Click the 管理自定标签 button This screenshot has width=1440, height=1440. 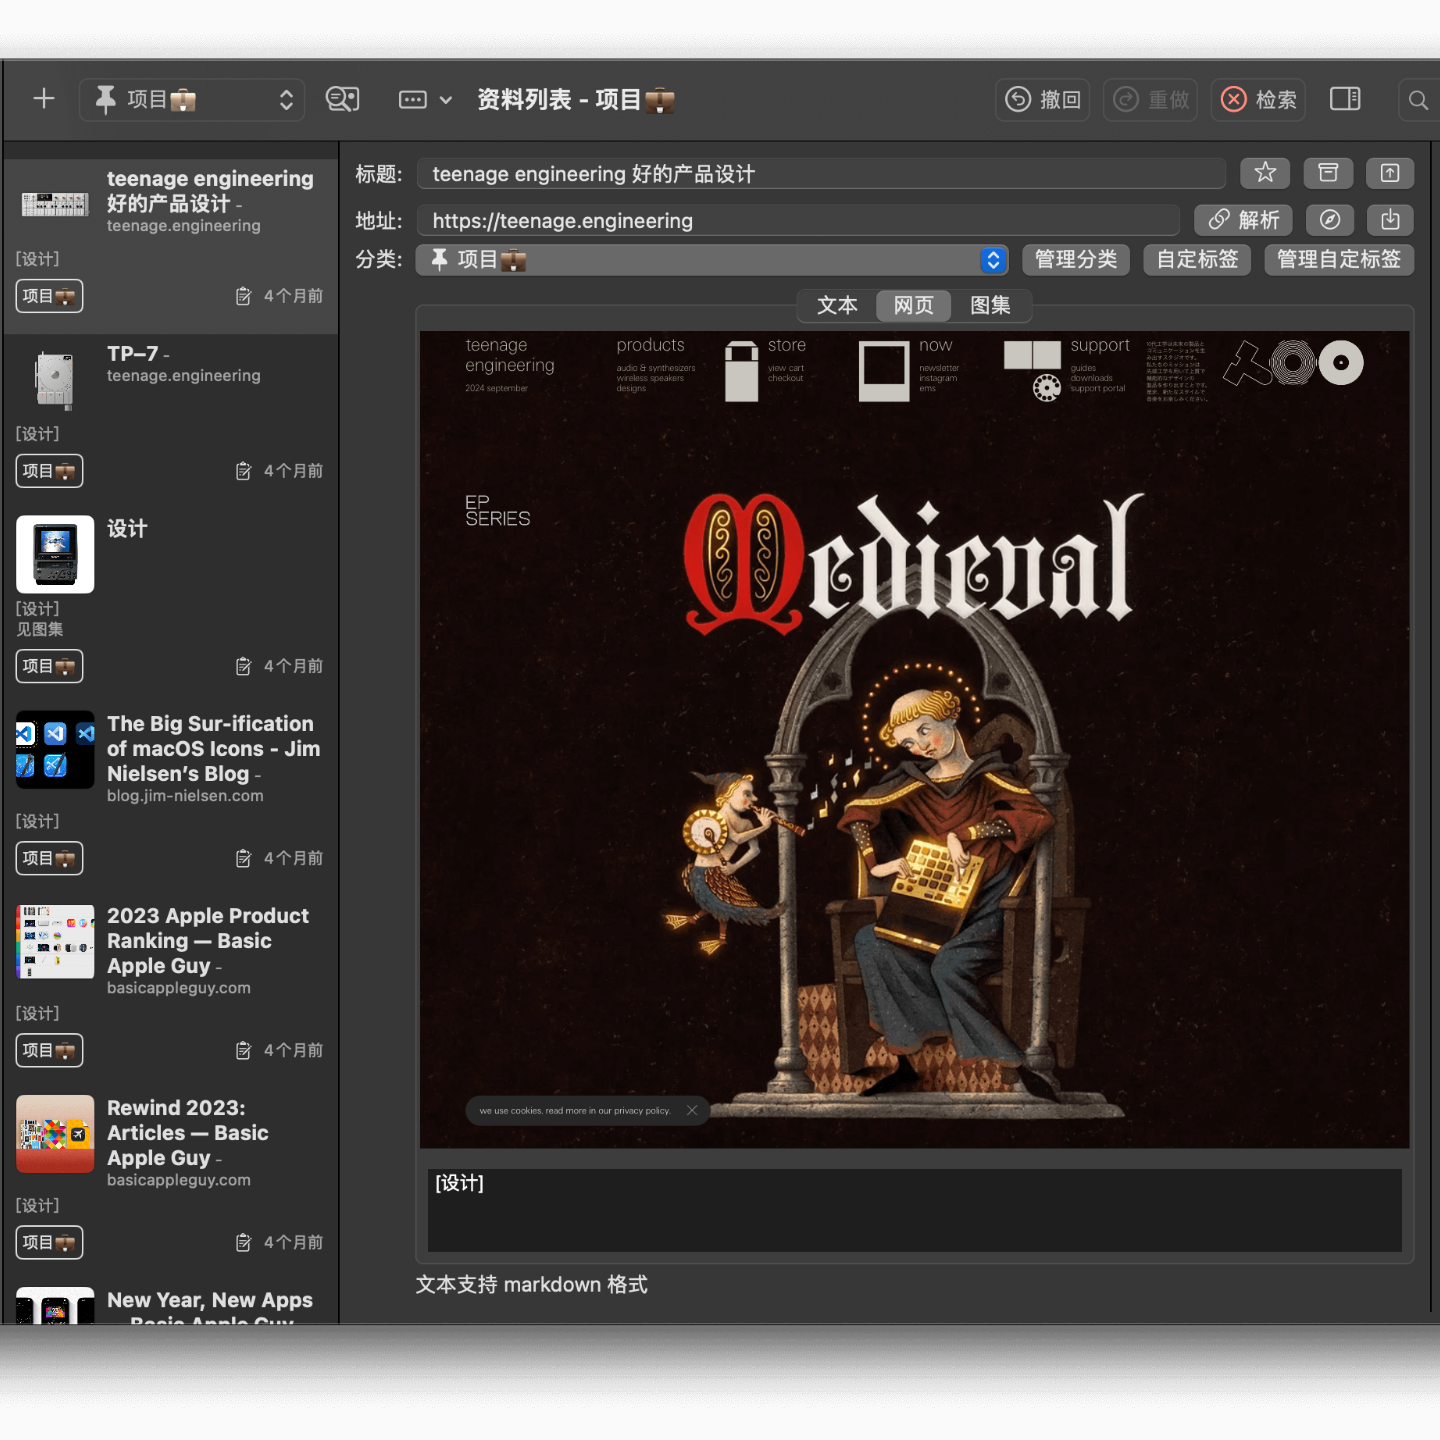(x=1339, y=260)
